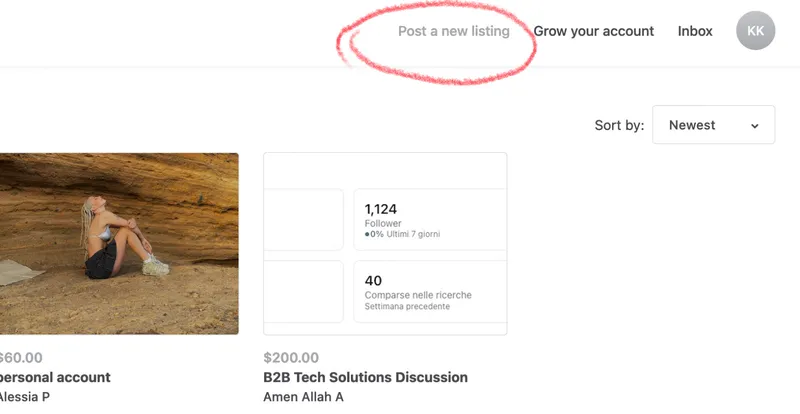Go to the Inbox
800x414 pixels.
[695, 31]
